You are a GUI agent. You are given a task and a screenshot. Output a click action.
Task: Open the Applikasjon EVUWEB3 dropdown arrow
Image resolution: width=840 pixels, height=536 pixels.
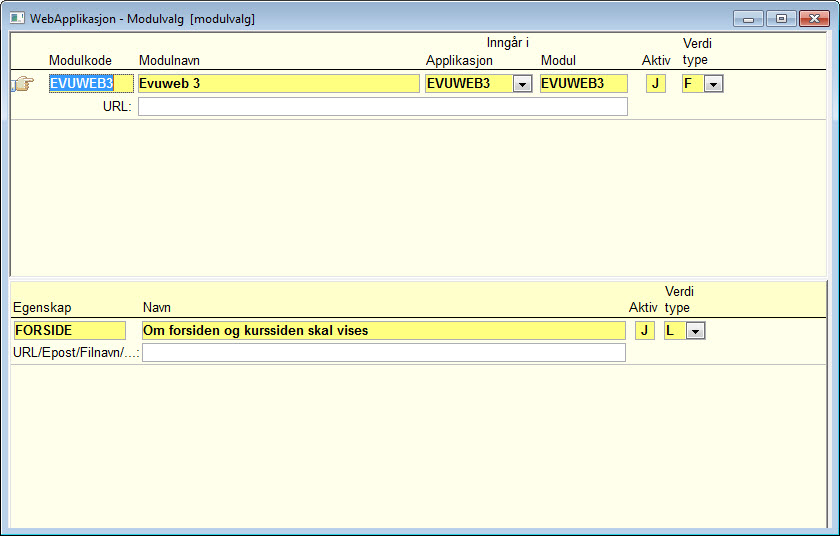tap(522, 84)
